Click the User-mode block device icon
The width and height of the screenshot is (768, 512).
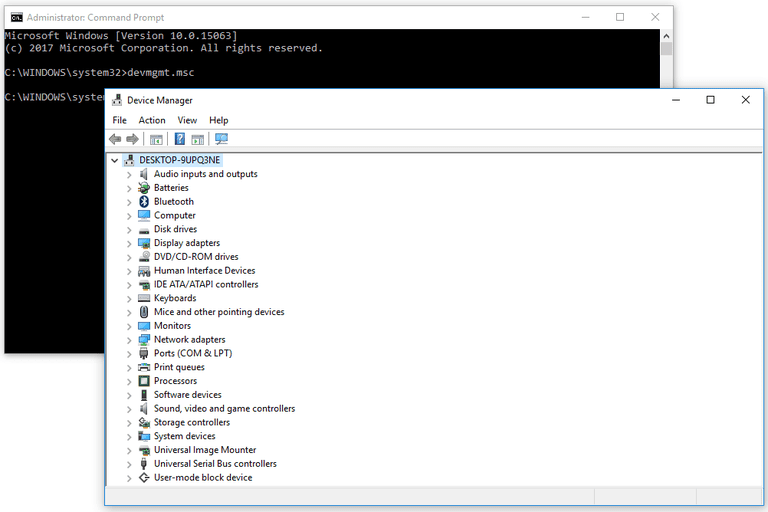pyautogui.click(x=144, y=477)
